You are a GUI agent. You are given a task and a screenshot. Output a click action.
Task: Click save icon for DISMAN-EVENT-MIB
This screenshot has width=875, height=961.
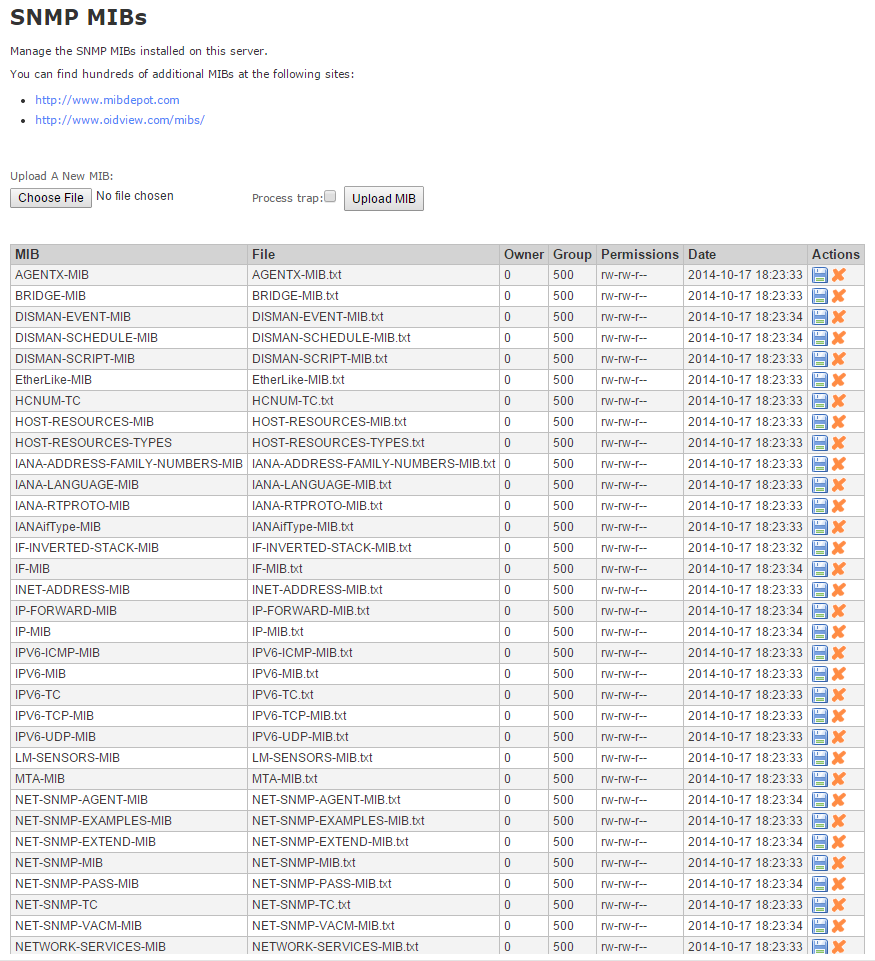tap(820, 317)
